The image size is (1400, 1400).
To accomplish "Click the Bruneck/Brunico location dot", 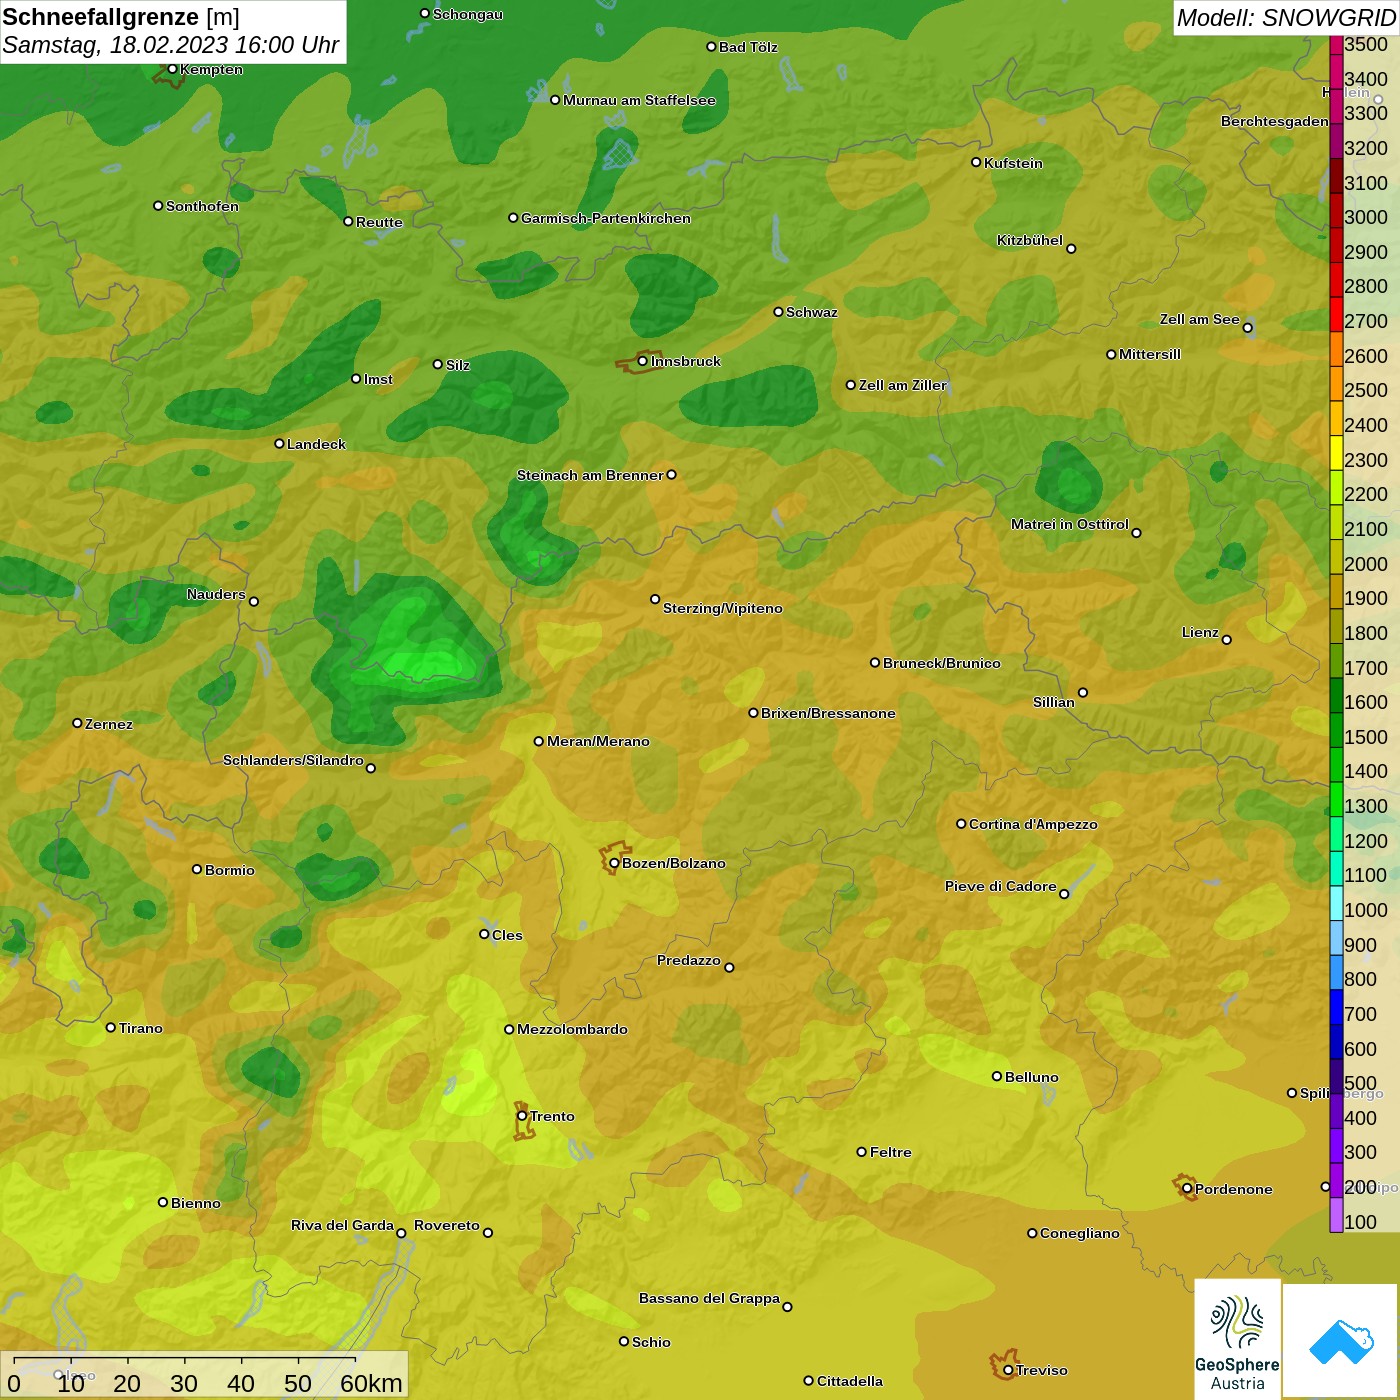I will pyautogui.click(x=875, y=662).
